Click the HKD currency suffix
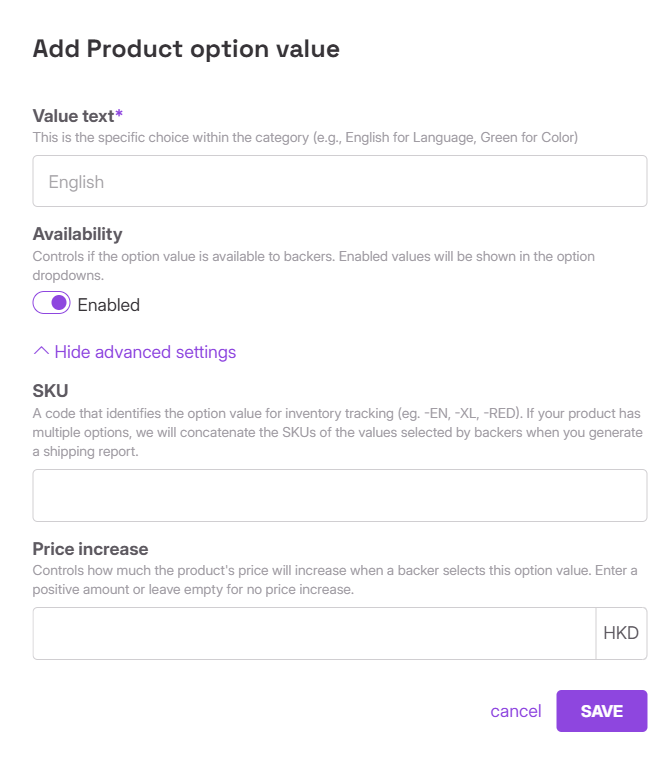Image resolution: width=671 pixels, height=762 pixels. click(x=621, y=633)
